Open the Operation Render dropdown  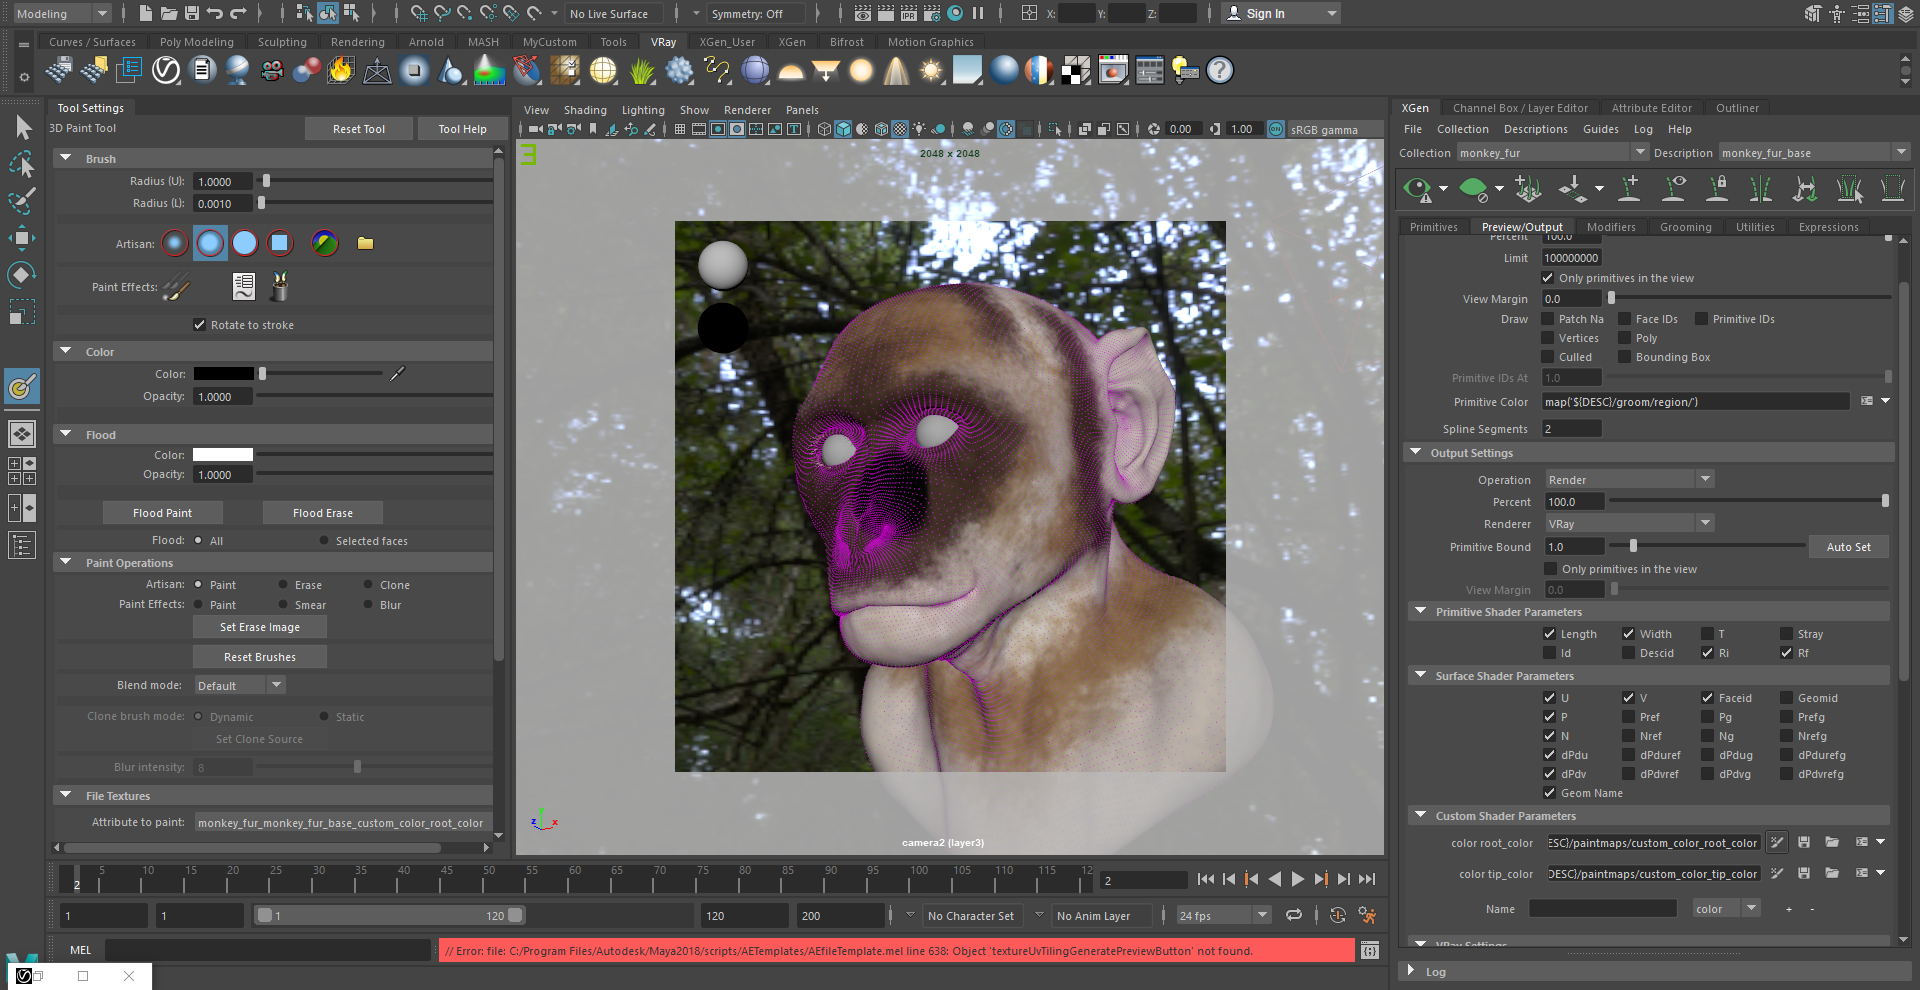pyautogui.click(x=1630, y=480)
